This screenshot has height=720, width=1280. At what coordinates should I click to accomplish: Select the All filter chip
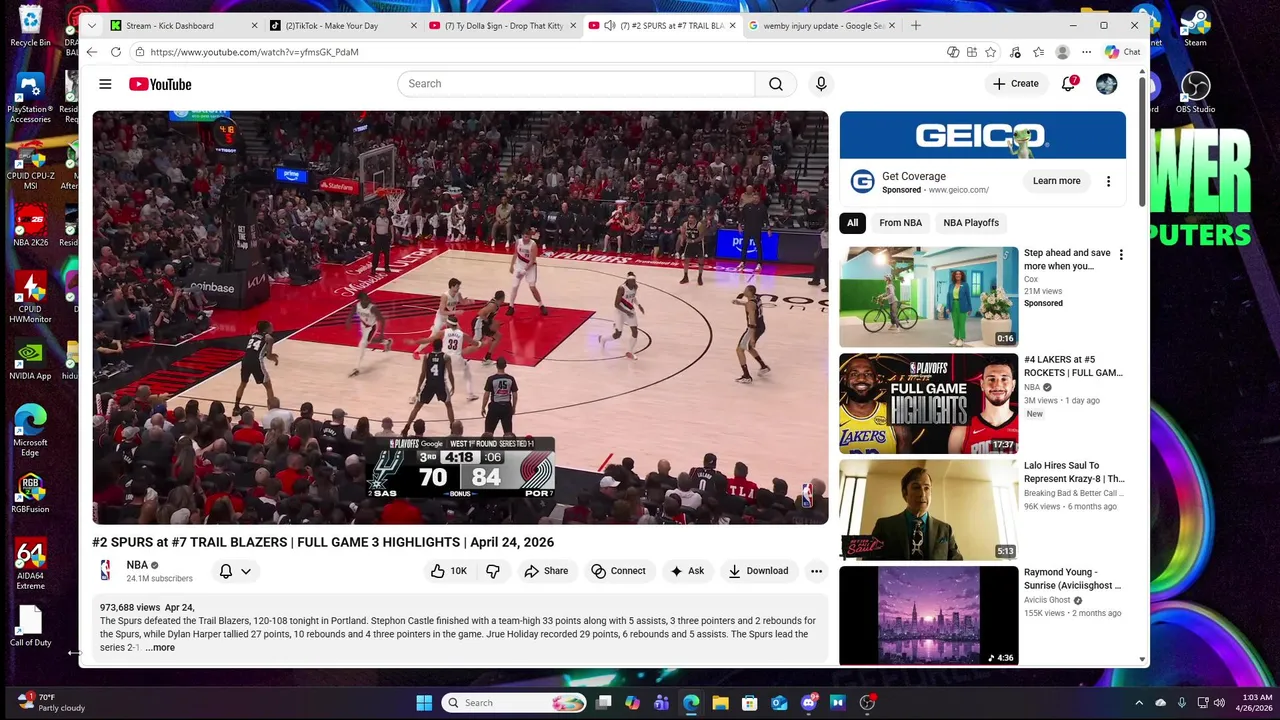point(853,223)
